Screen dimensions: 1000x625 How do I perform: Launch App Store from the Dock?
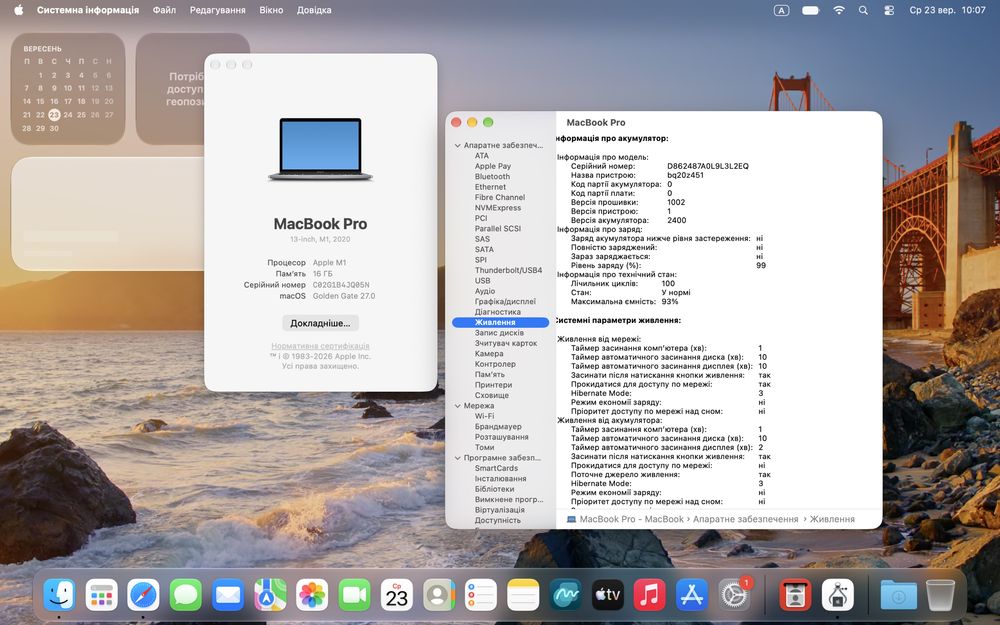tap(691, 595)
